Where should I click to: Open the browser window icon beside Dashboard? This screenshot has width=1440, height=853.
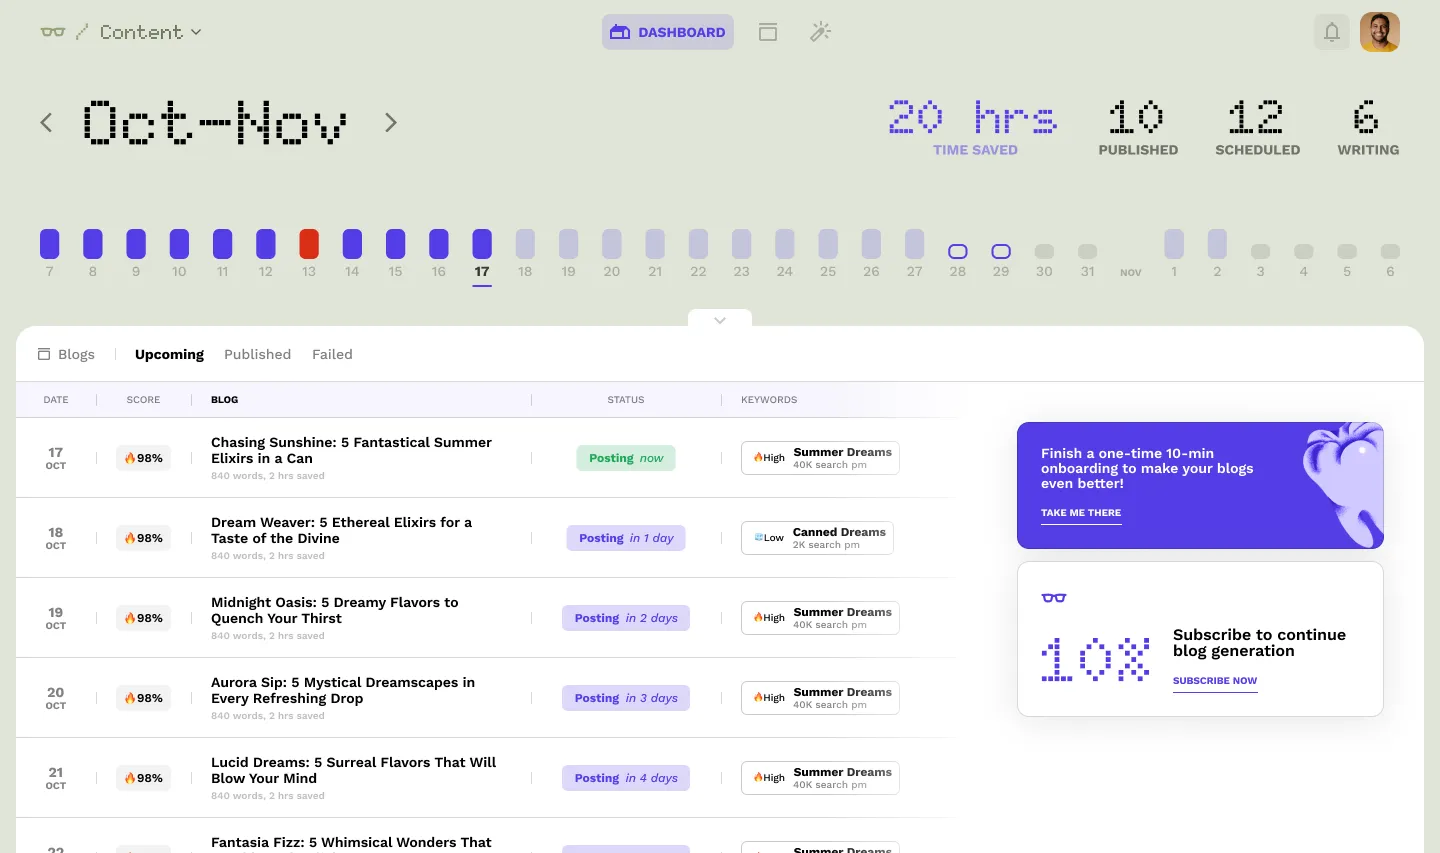[x=768, y=31]
